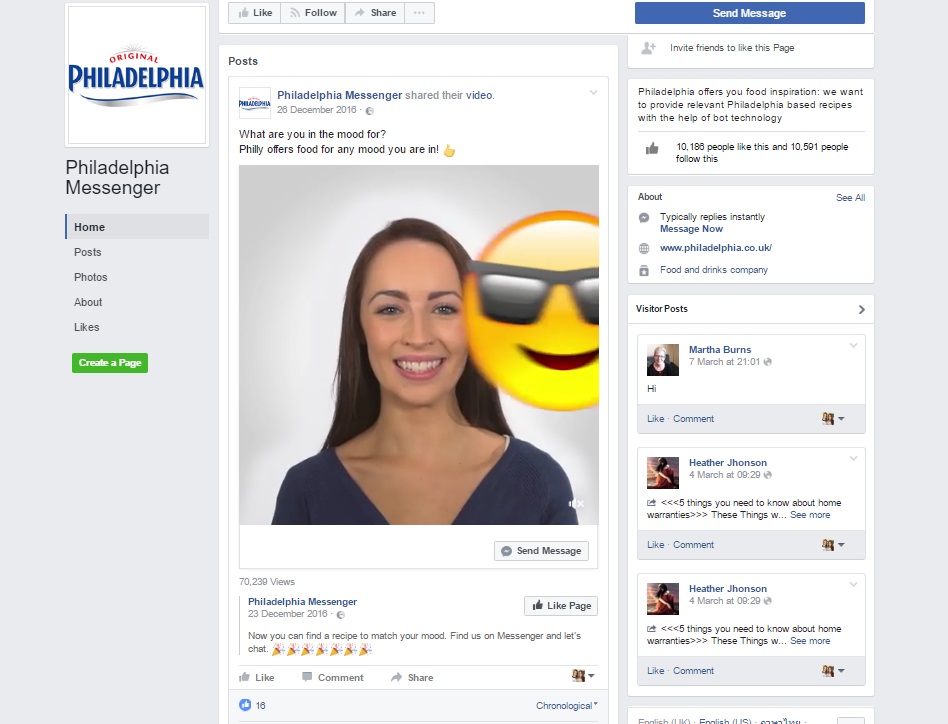This screenshot has width=948, height=724.
Task: Select Home in the page sidebar
Action: tap(137, 227)
